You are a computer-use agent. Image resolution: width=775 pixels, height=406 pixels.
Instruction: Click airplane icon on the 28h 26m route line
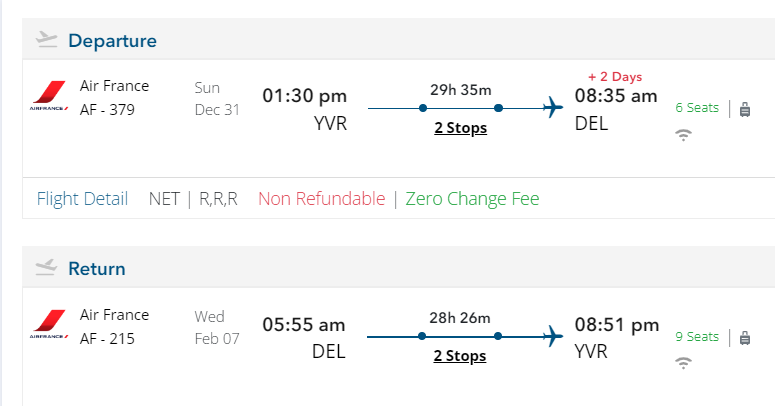(x=551, y=336)
